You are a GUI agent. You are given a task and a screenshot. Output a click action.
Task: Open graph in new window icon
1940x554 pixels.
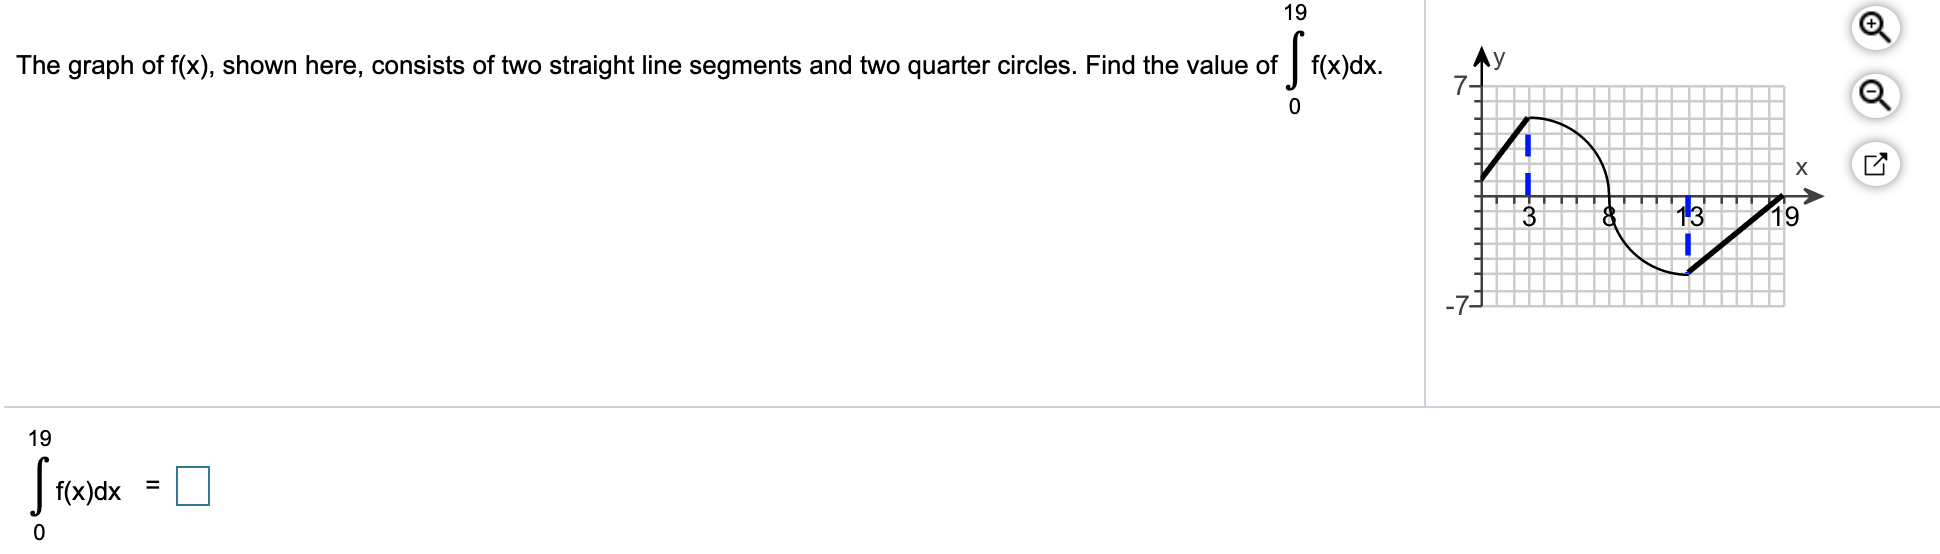click(1875, 164)
